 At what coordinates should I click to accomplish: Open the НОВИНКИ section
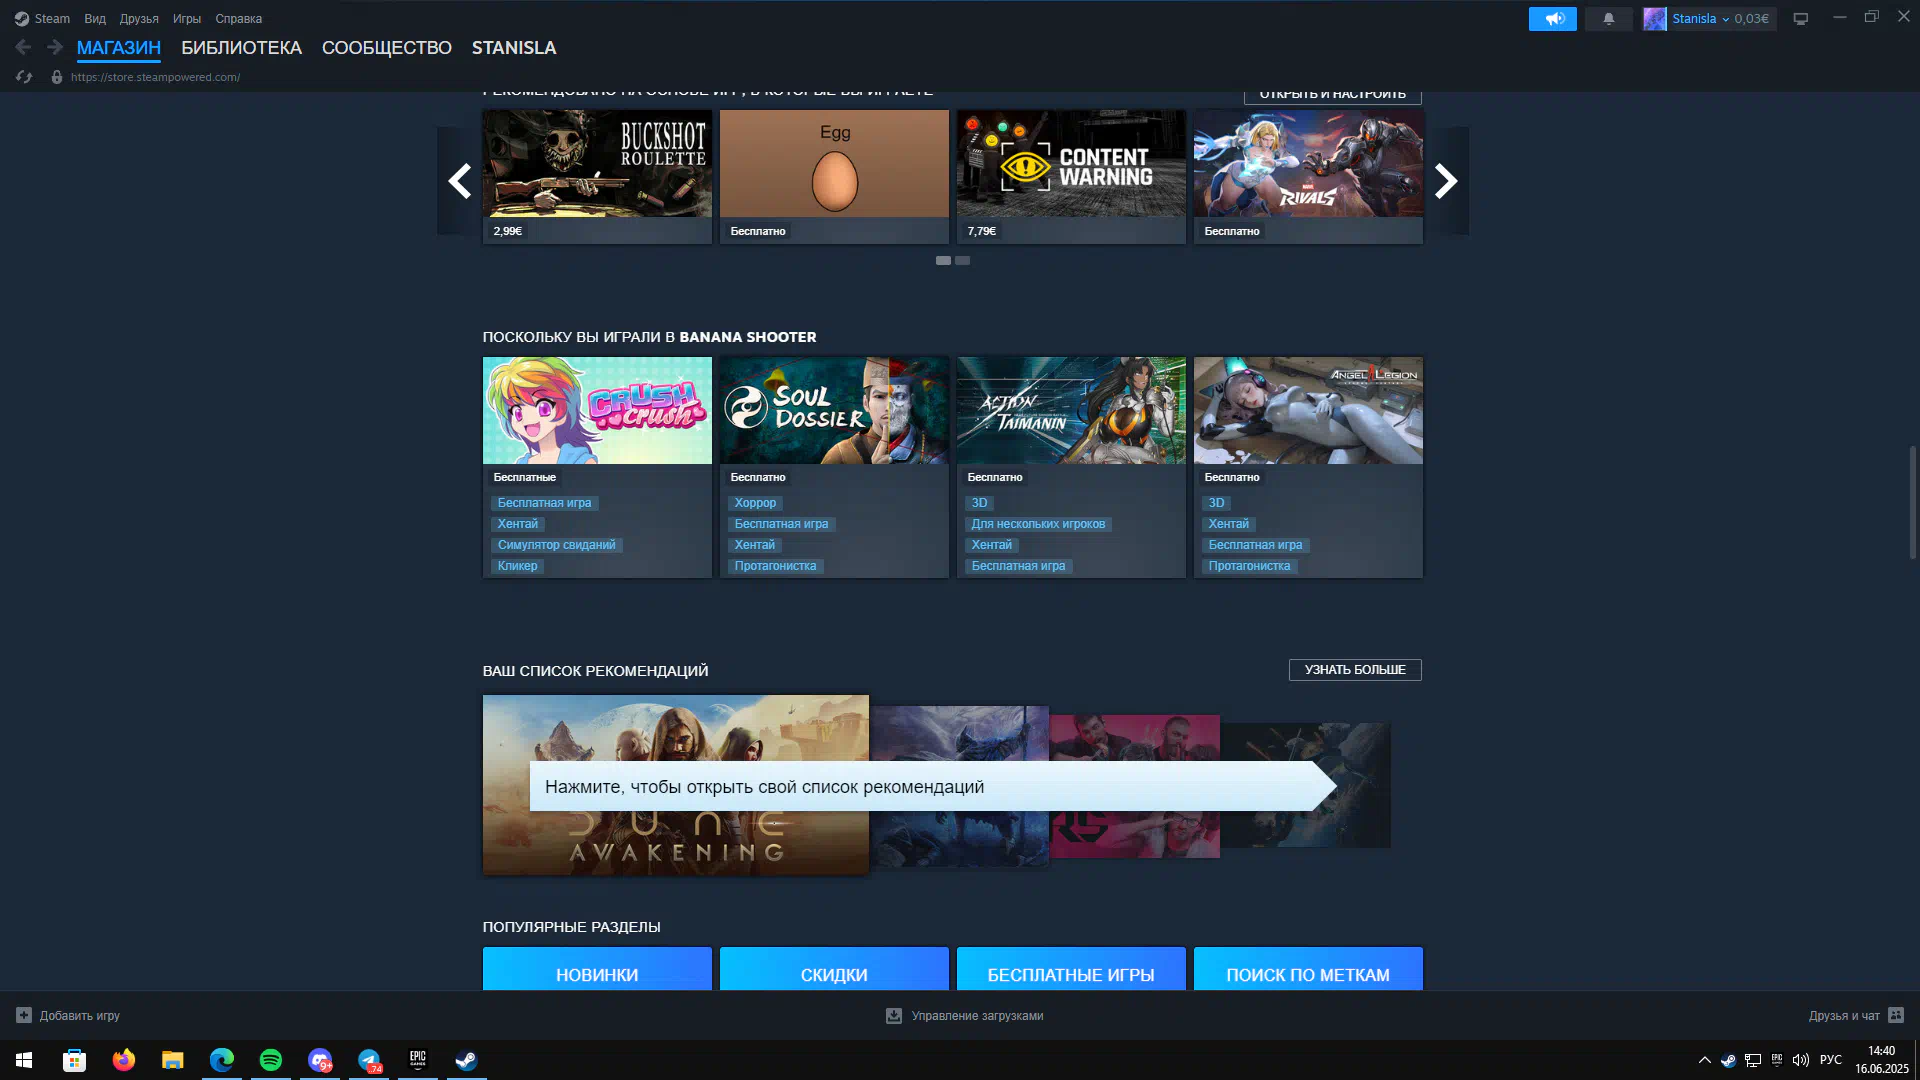point(597,969)
